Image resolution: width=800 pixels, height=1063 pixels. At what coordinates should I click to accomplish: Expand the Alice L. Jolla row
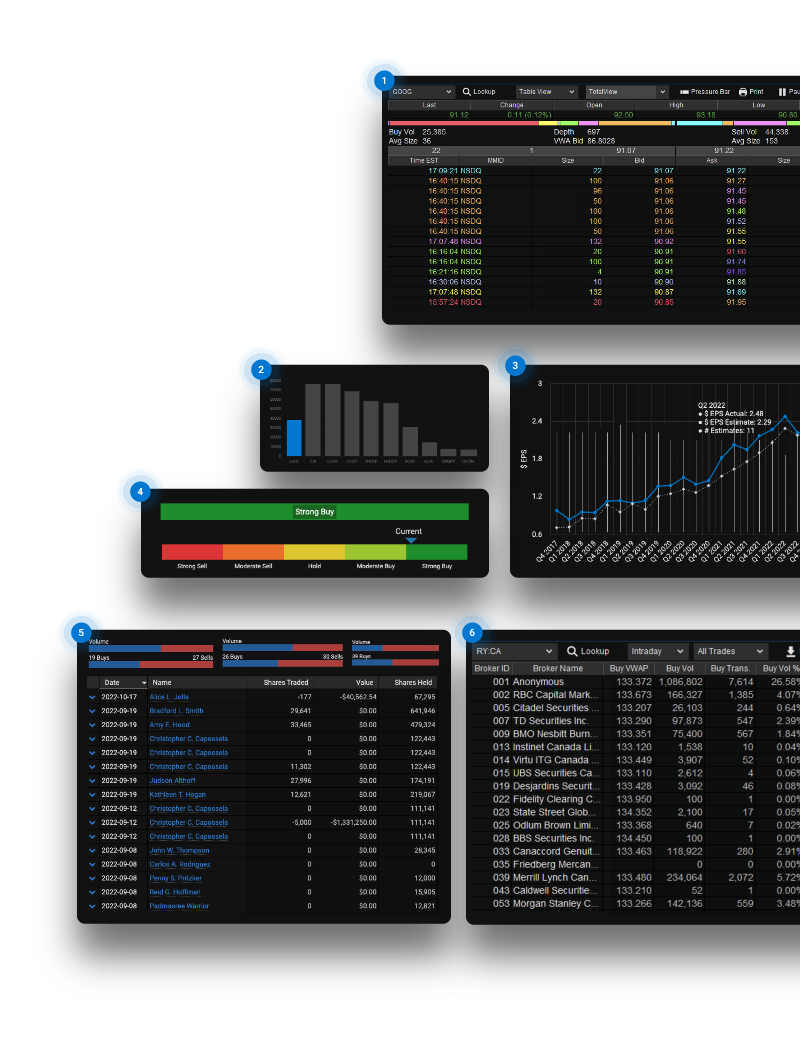(x=93, y=697)
